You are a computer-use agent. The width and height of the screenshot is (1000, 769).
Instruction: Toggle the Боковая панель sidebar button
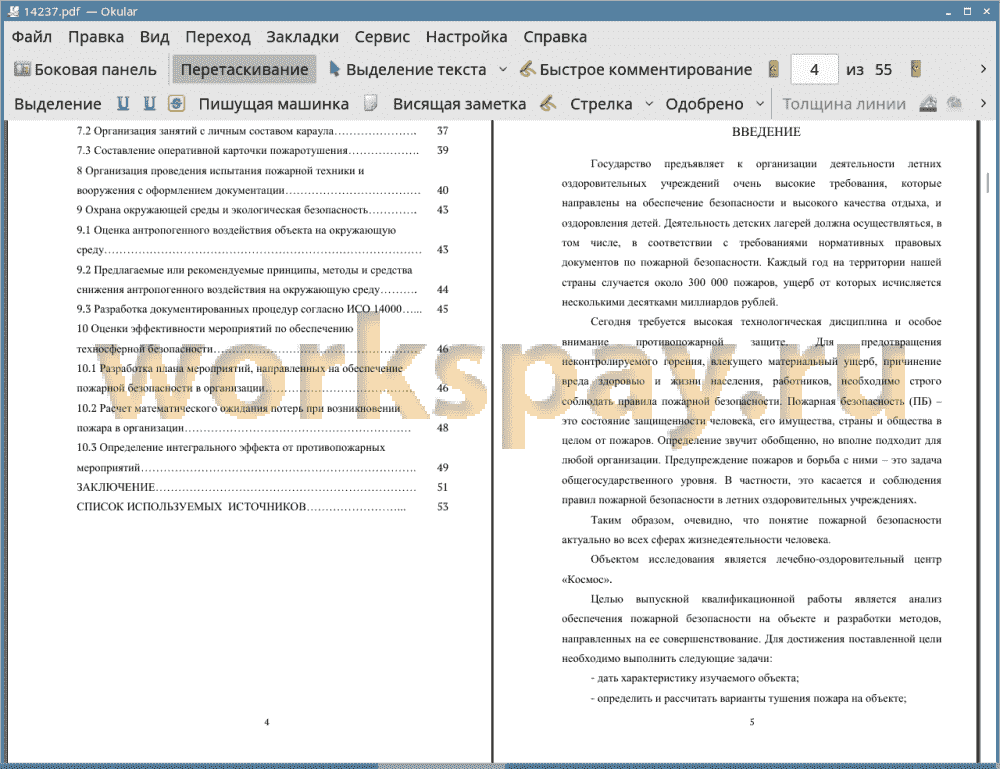click(x=85, y=70)
